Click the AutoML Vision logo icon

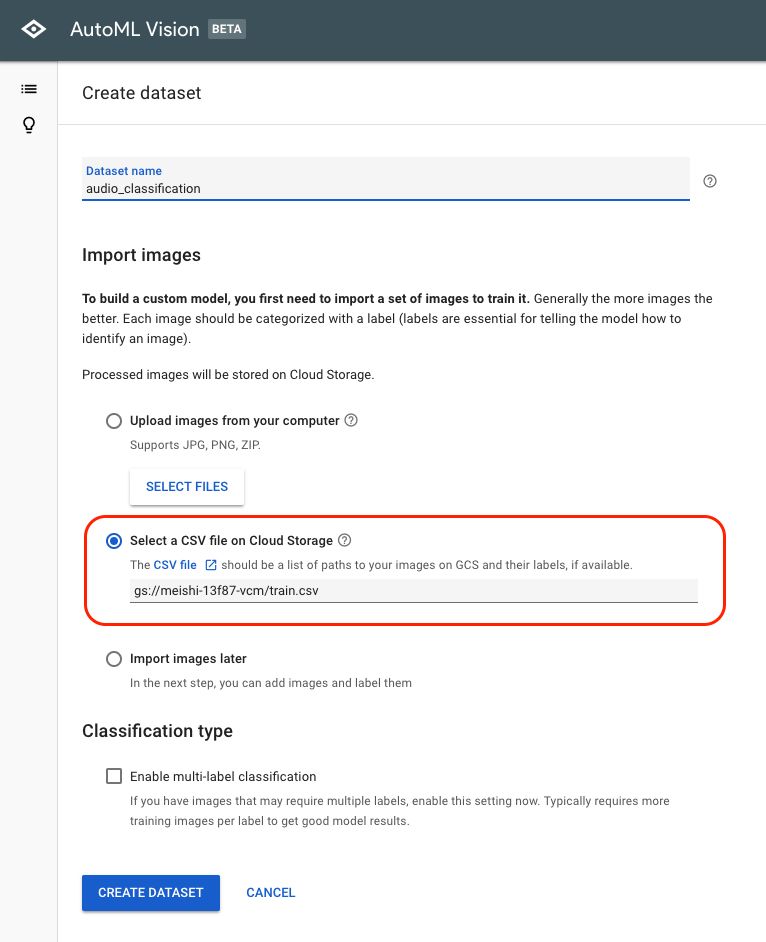point(33,30)
